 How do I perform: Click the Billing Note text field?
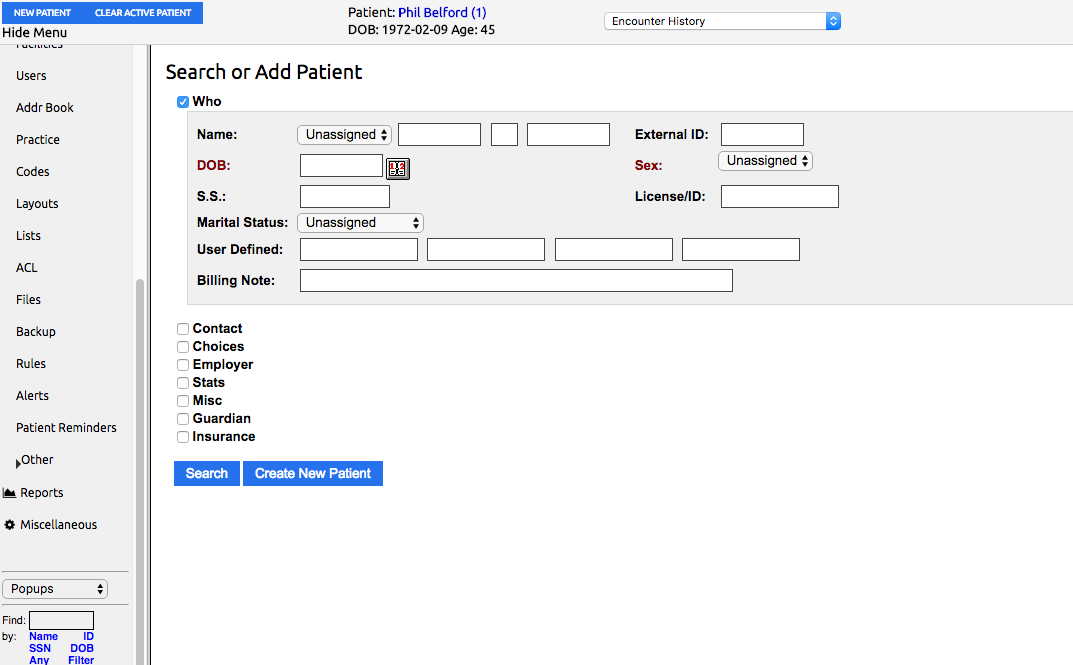click(x=516, y=281)
